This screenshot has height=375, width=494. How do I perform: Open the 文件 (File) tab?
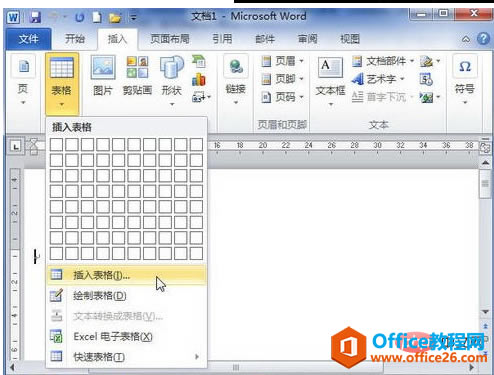tap(28, 39)
